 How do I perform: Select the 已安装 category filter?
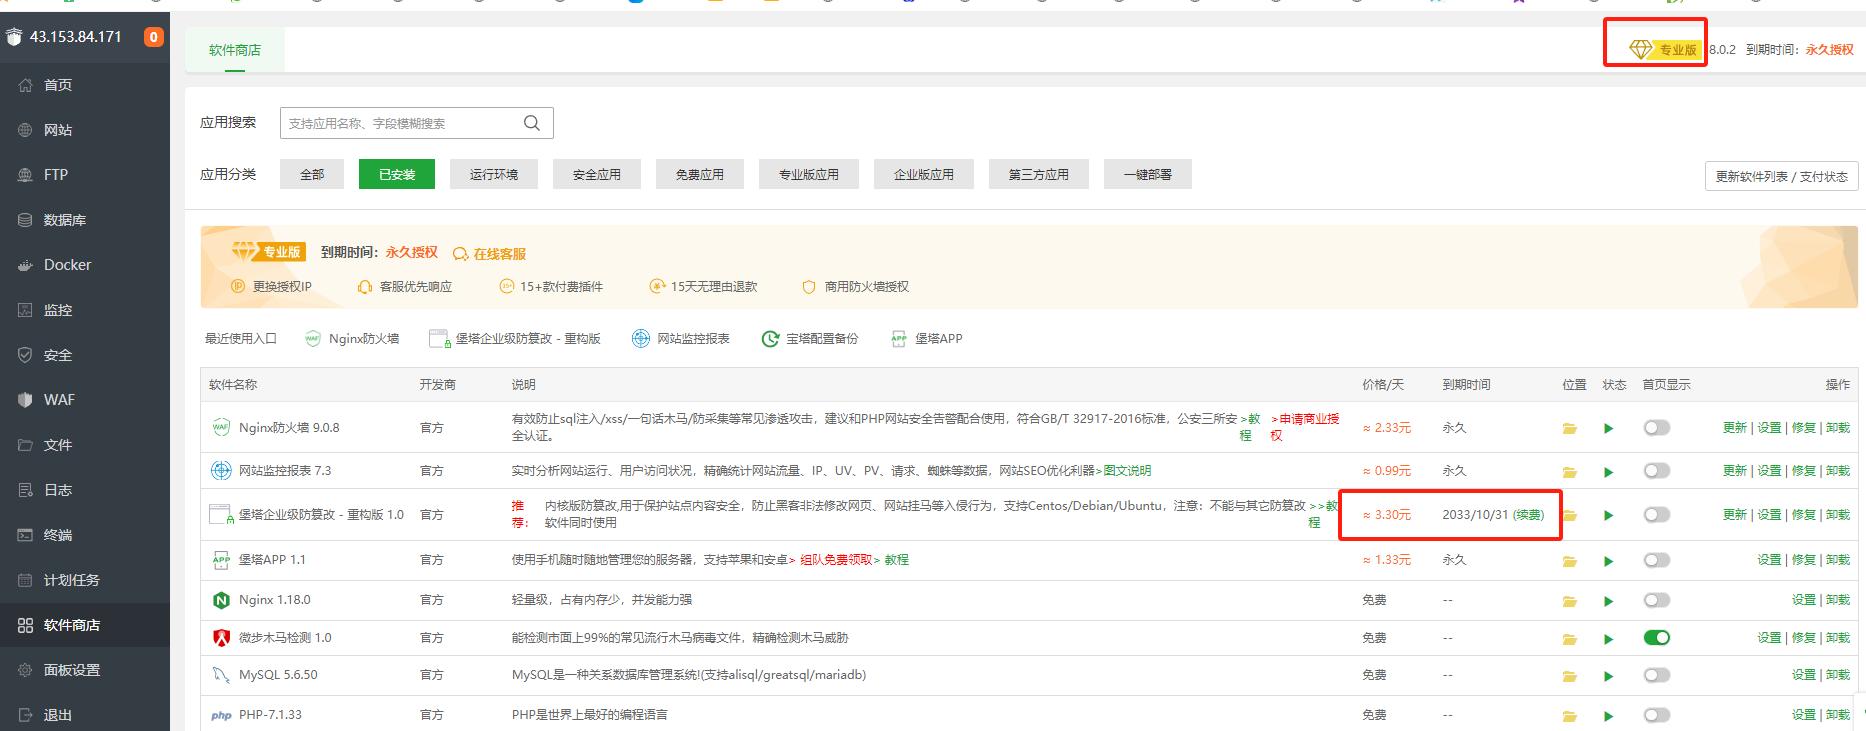pos(397,174)
